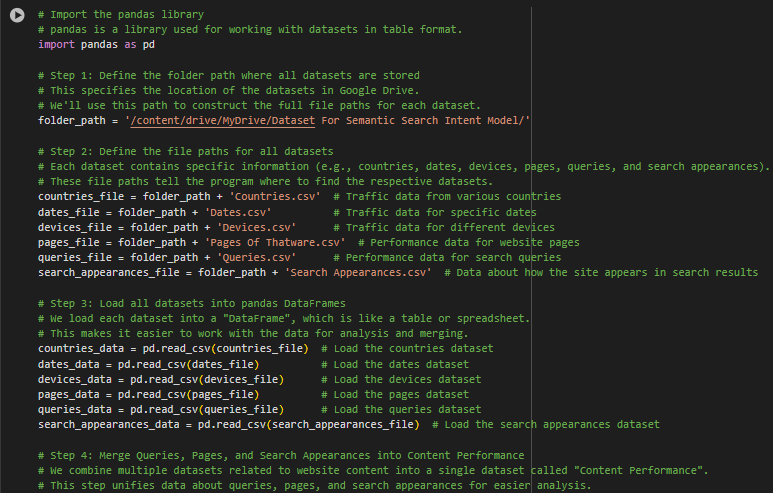Click the 'Dates.csv' string
This screenshot has height=493, width=773.
pyautogui.click(x=238, y=212)
